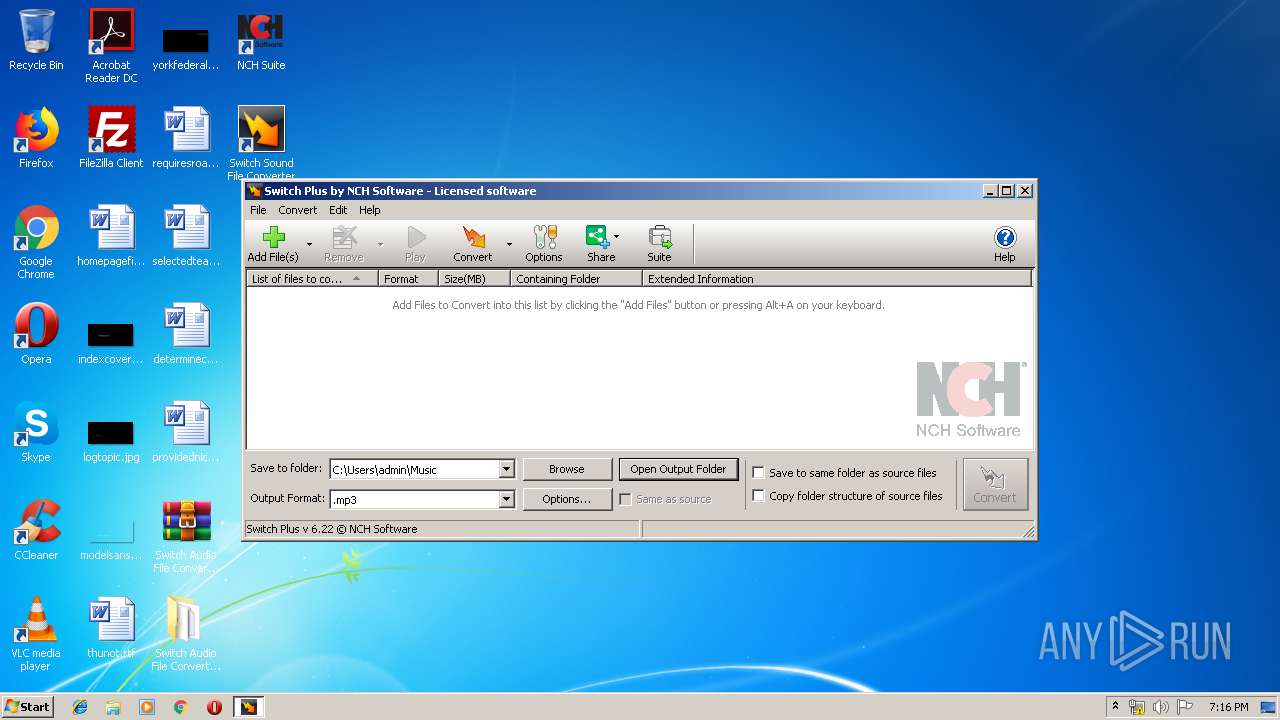The width and height of the screenshot is (1280, 720).
Task: Select the Switch Audio File Converter WinRAR archive
Action: pos(186,536)
